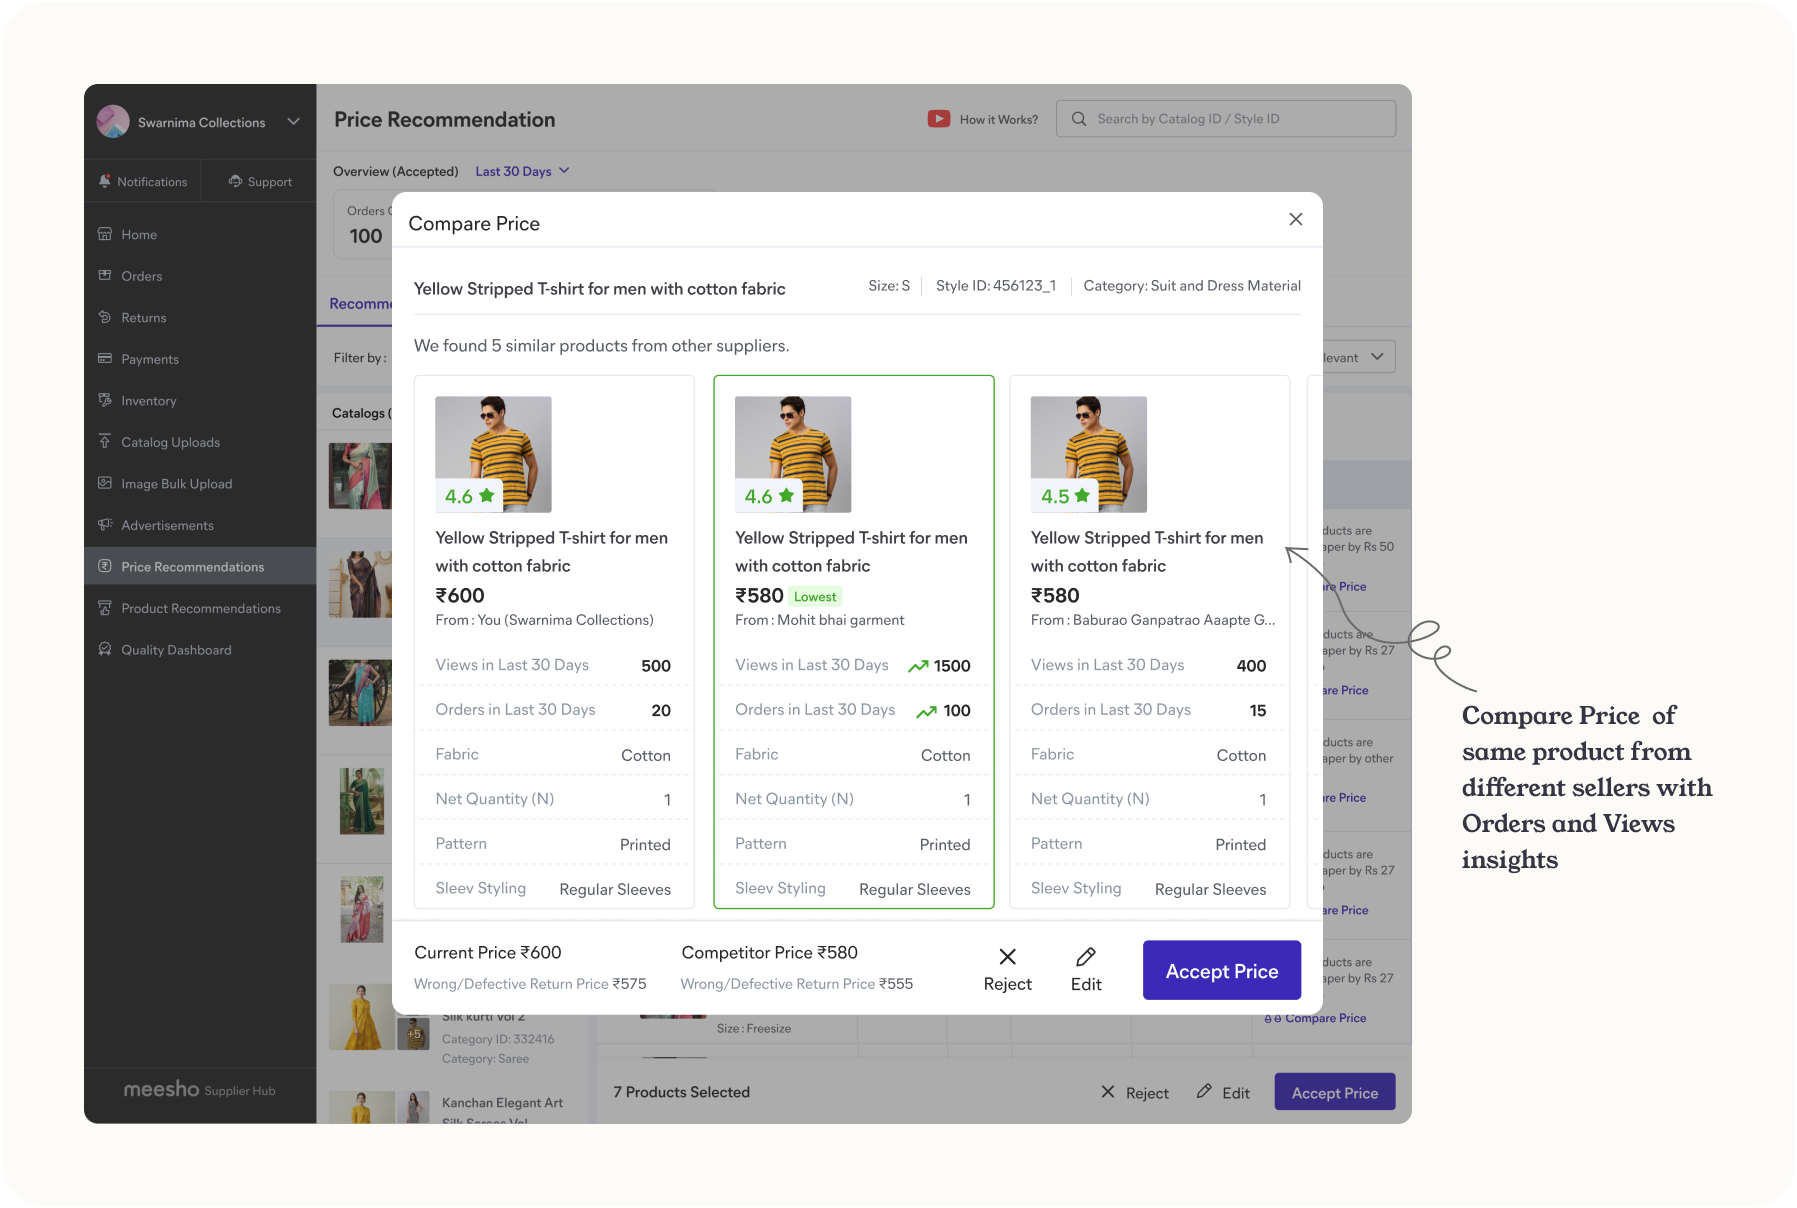1797x1208 pixels.
Task: Click Orders trending-up arrow beside 100
Action: (927, 711)
